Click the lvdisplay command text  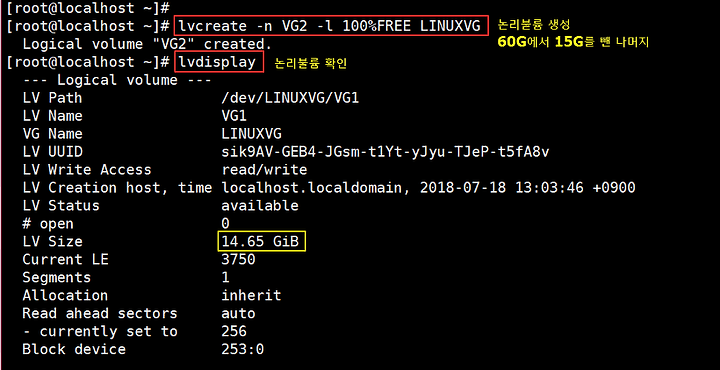pos(218,62)
